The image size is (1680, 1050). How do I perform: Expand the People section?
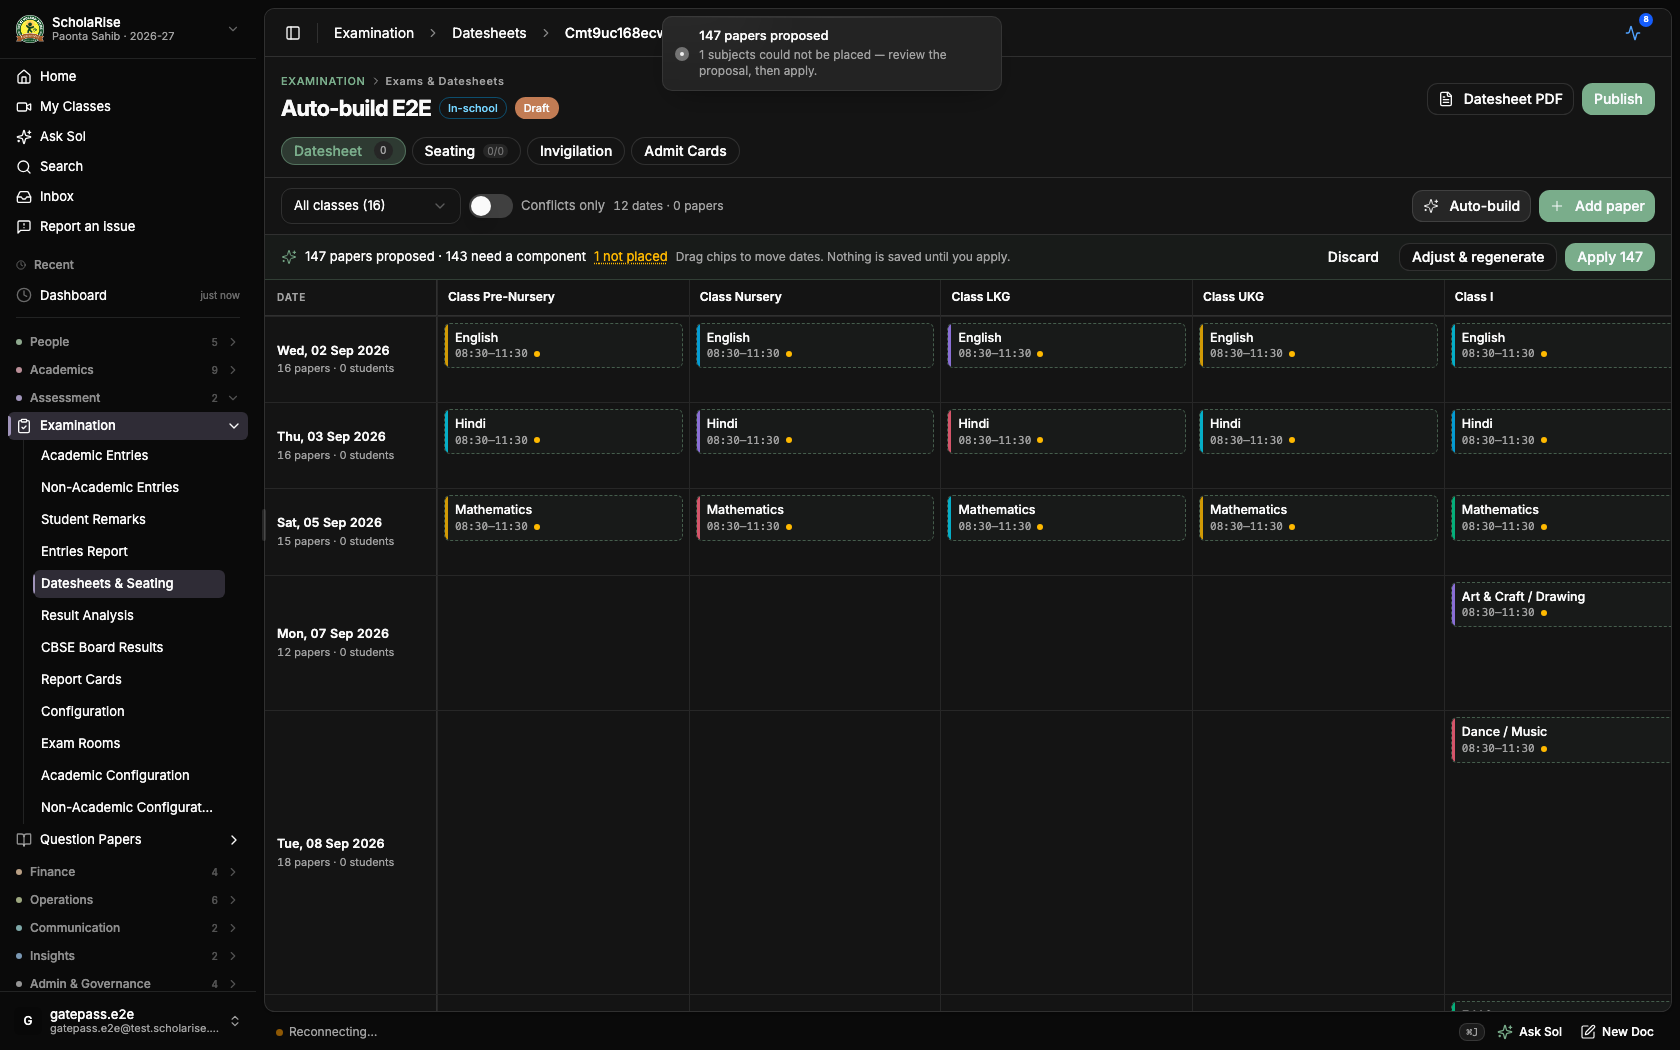tap(128, 342)
